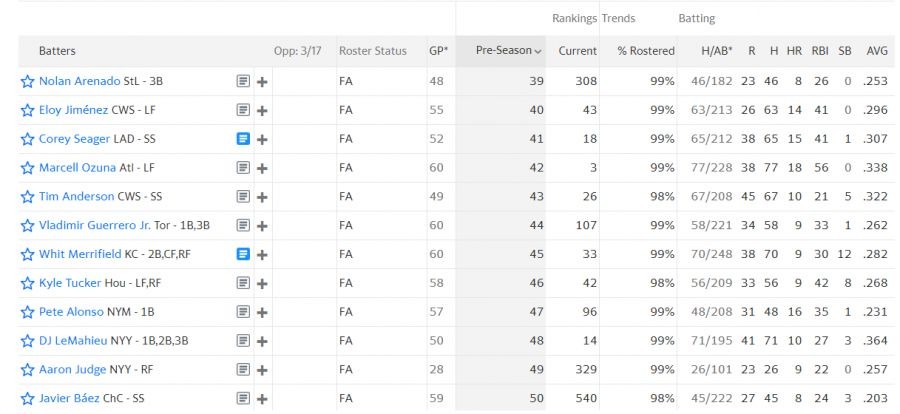Screen dimensions: 900x414
Task: Open player notes for Corey Seager
Action: [243, 140]
